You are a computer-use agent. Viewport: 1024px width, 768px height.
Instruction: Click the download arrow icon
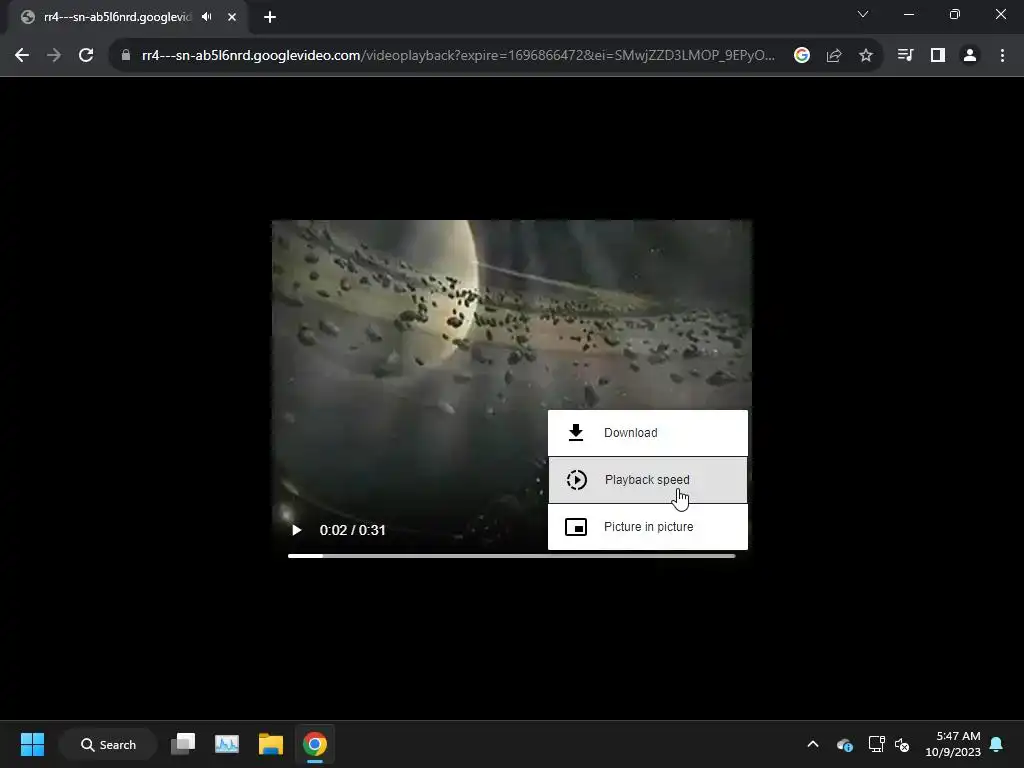[575, 432]
